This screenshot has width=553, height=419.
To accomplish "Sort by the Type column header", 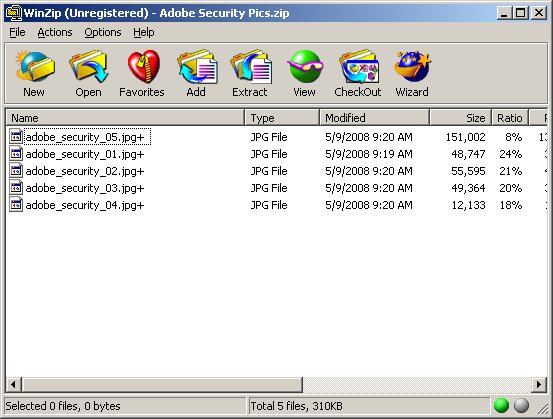I will tap(282, 117).
